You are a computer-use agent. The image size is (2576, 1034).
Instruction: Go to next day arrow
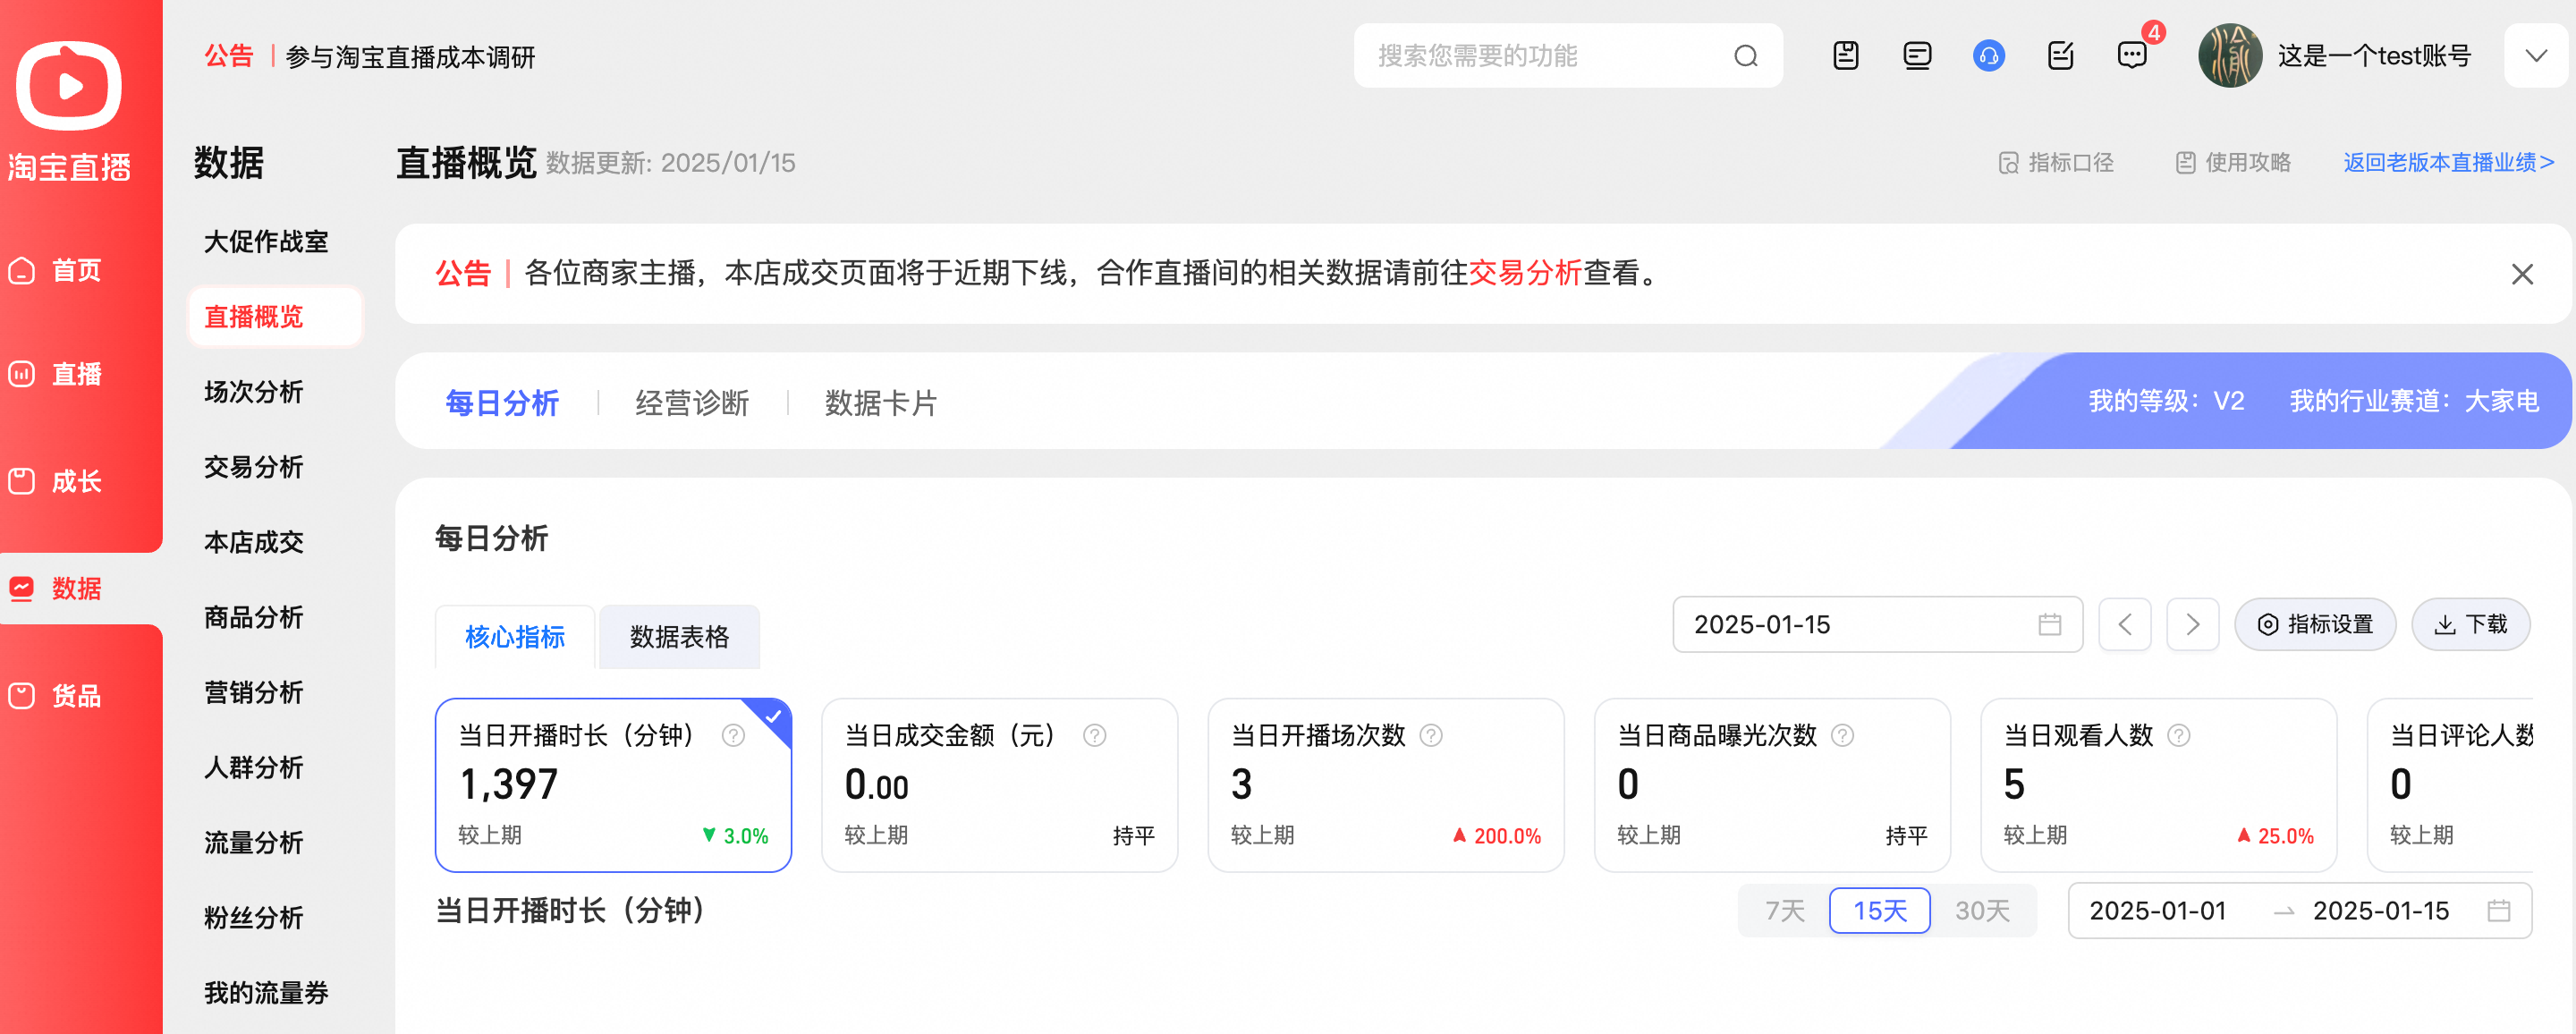coord(2193,624)
